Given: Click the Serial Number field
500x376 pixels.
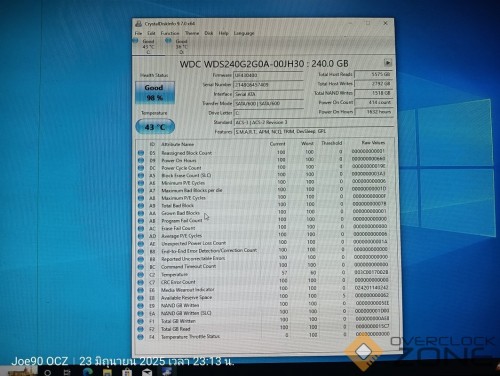Looking at the screenshot, I should point(268,85).
